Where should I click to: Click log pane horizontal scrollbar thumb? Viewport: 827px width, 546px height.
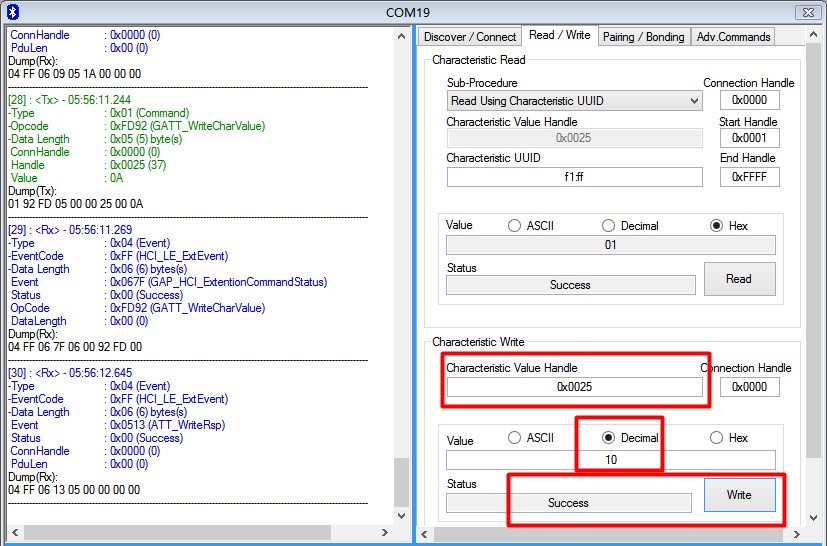coord(177,532)
